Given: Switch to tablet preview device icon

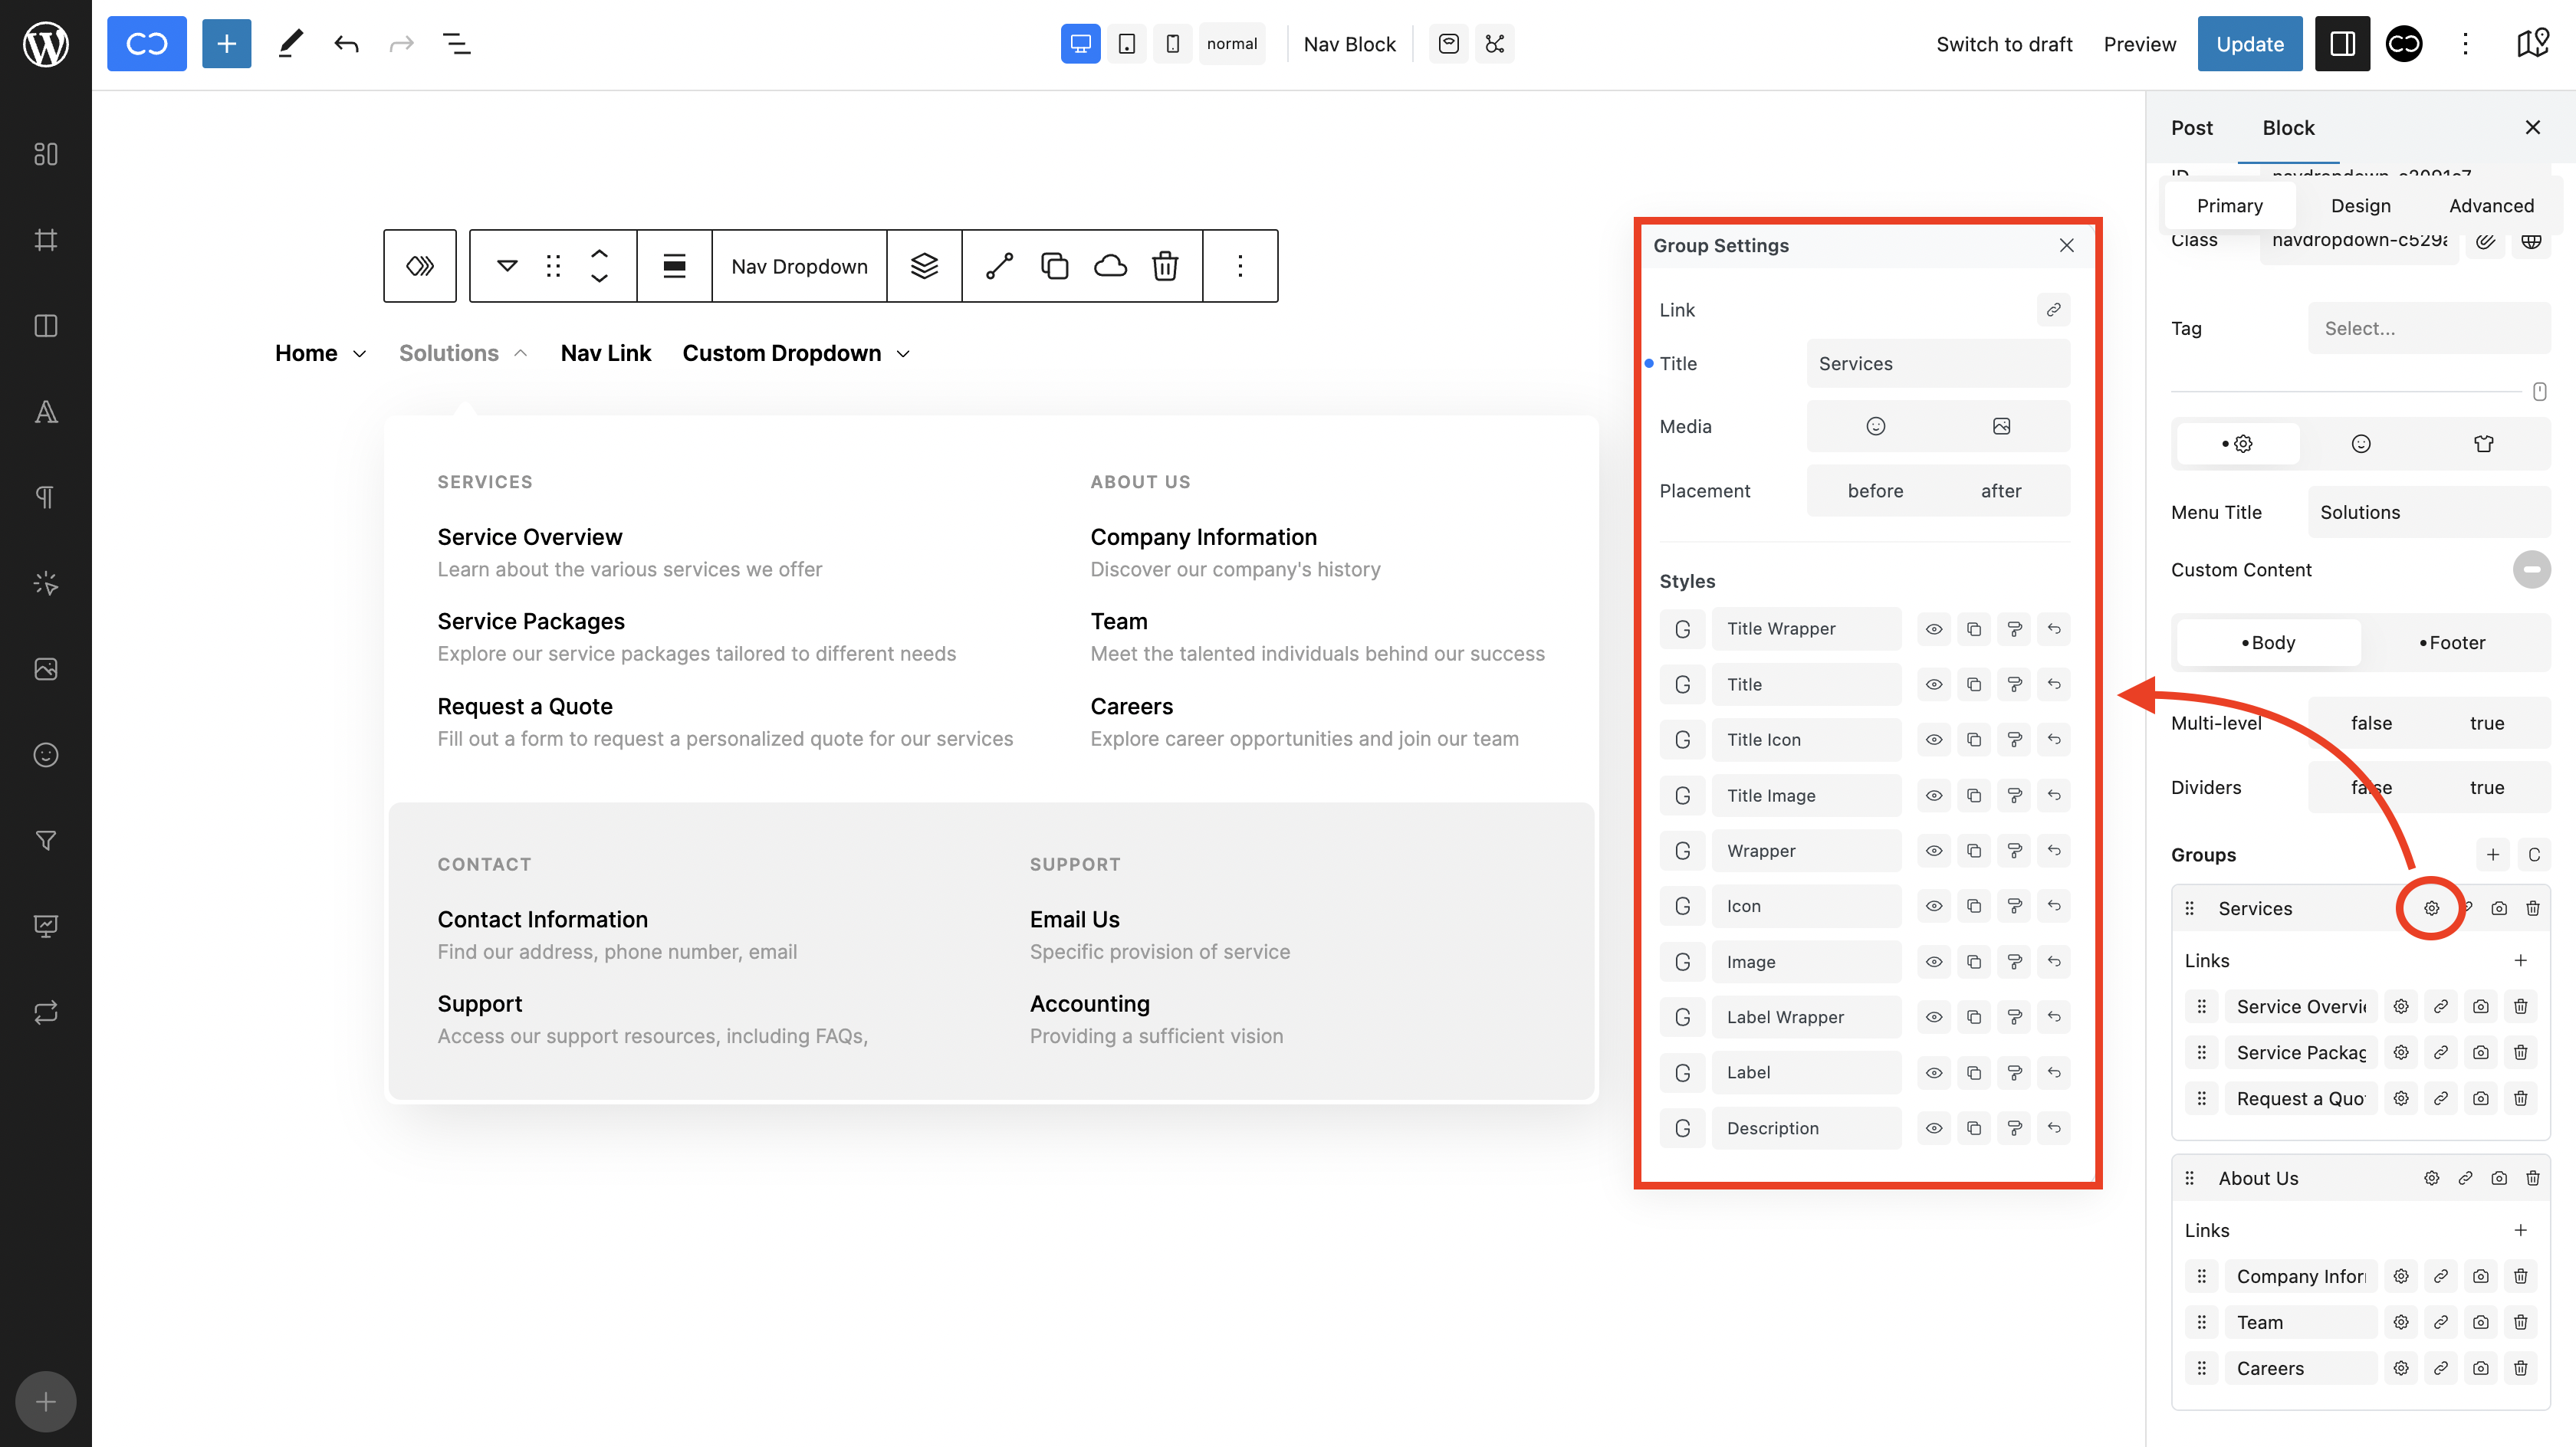Looking at the screenshot, I should pyautogui.click(x=1127, y=44).
